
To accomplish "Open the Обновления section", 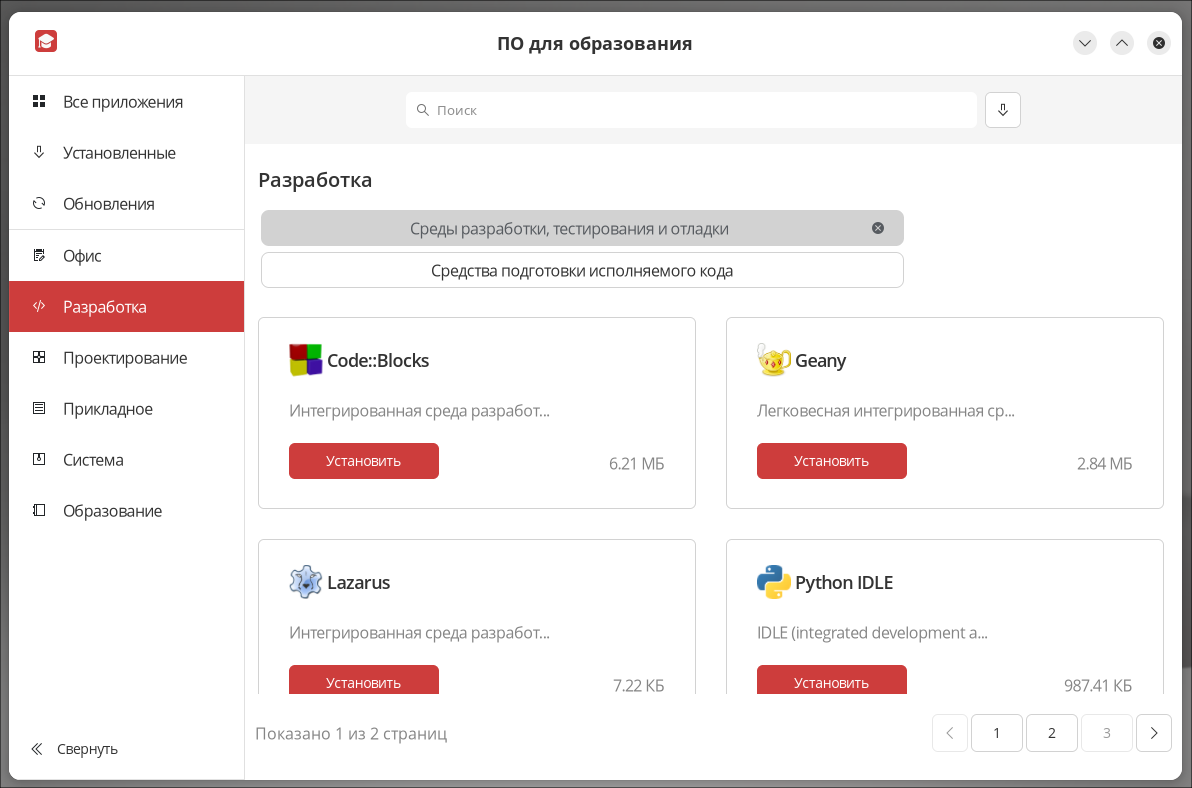I will point(126,204).
